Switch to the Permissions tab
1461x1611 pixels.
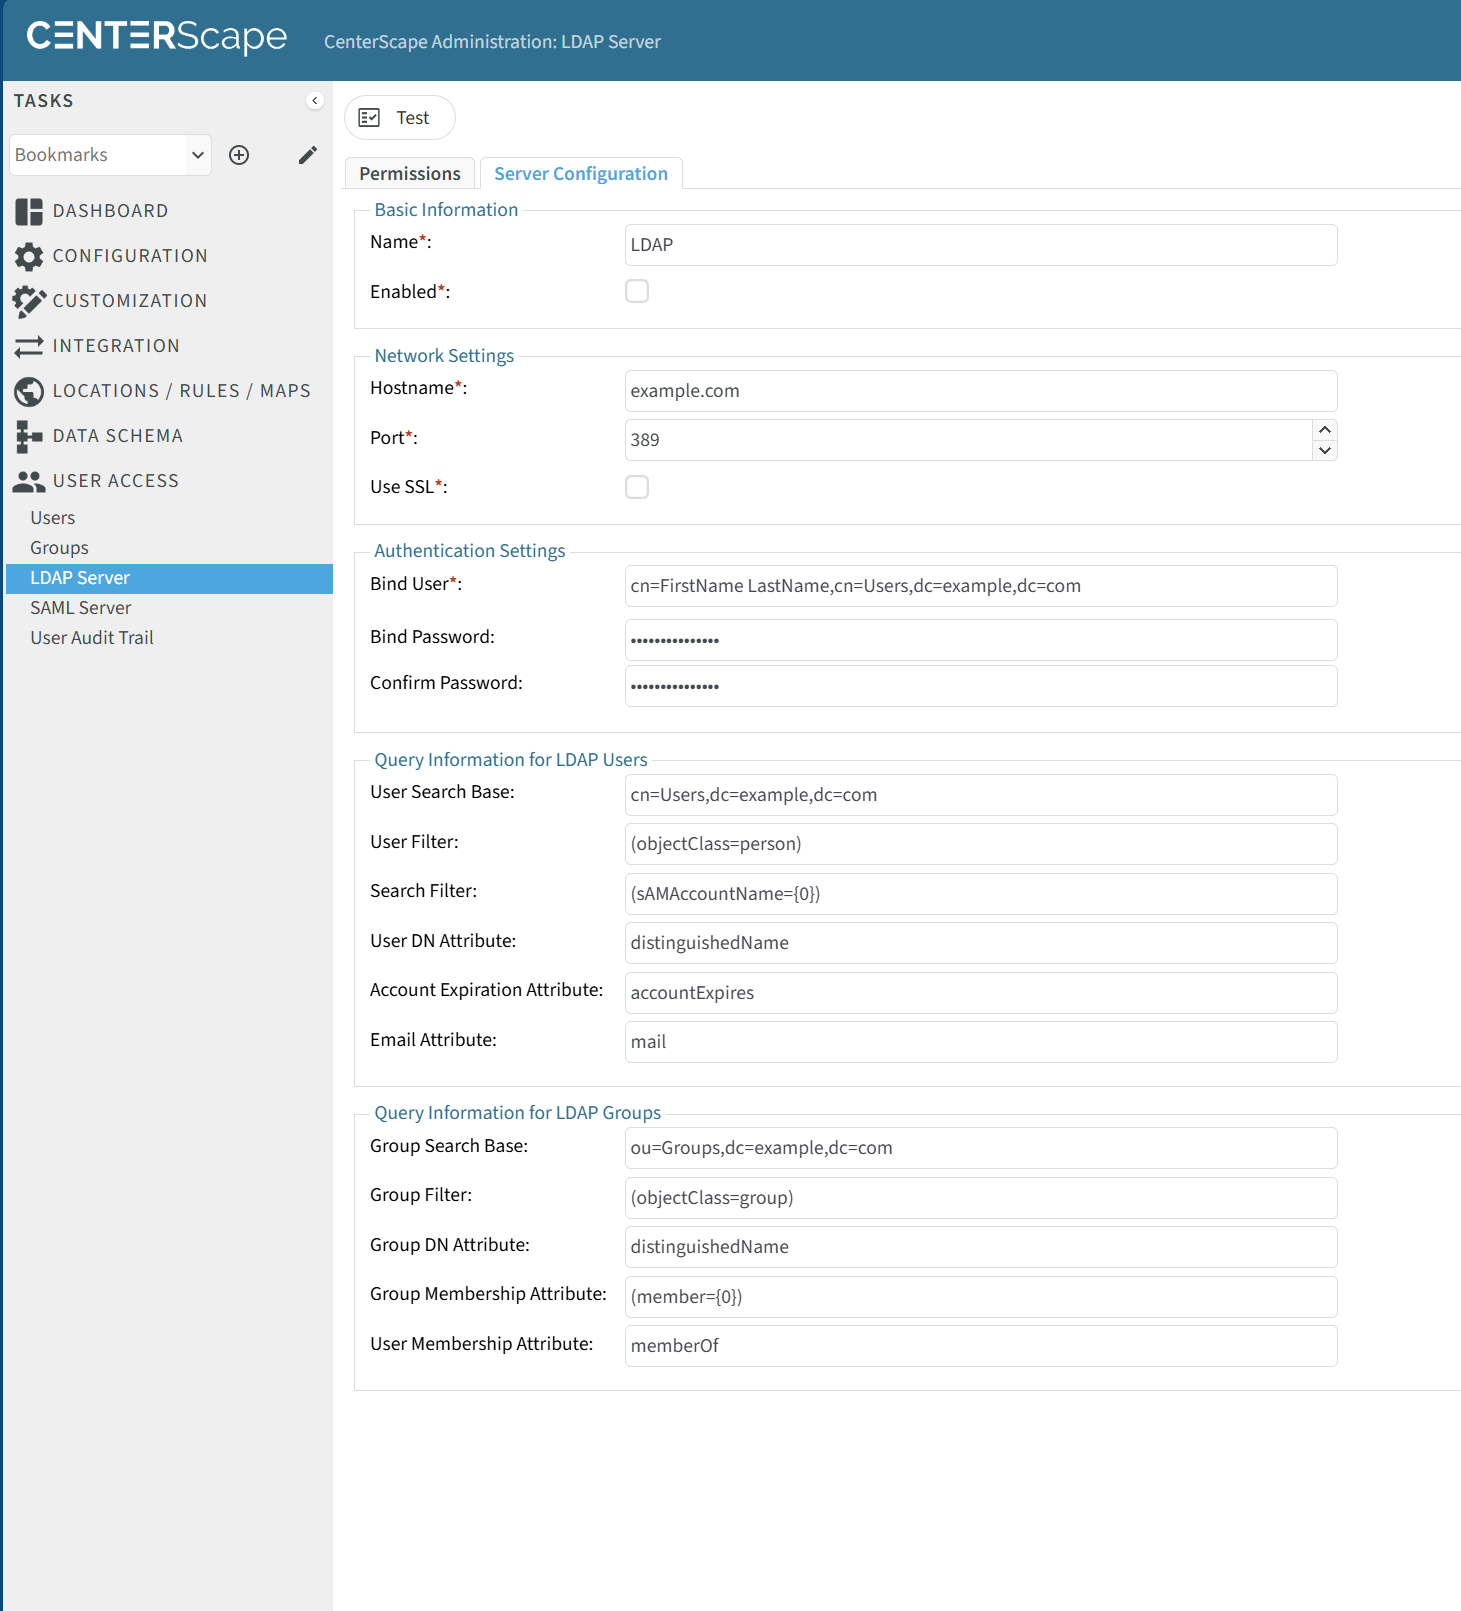[x=410, y=174]
